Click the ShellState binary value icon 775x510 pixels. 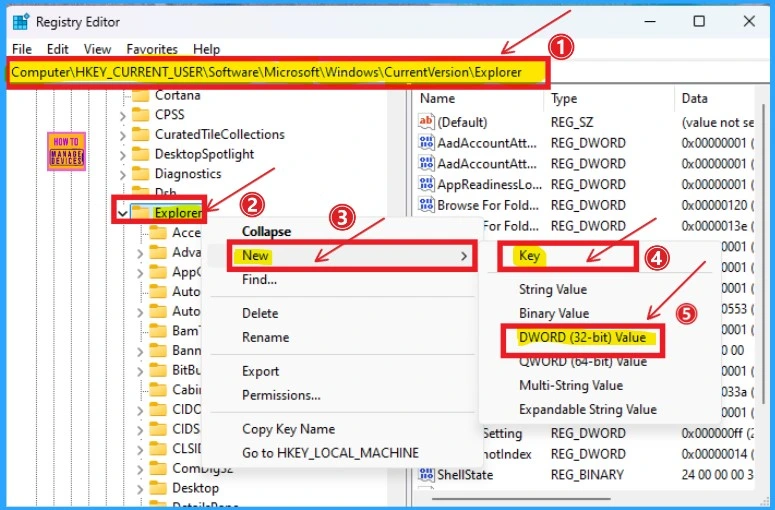[426, 474]
